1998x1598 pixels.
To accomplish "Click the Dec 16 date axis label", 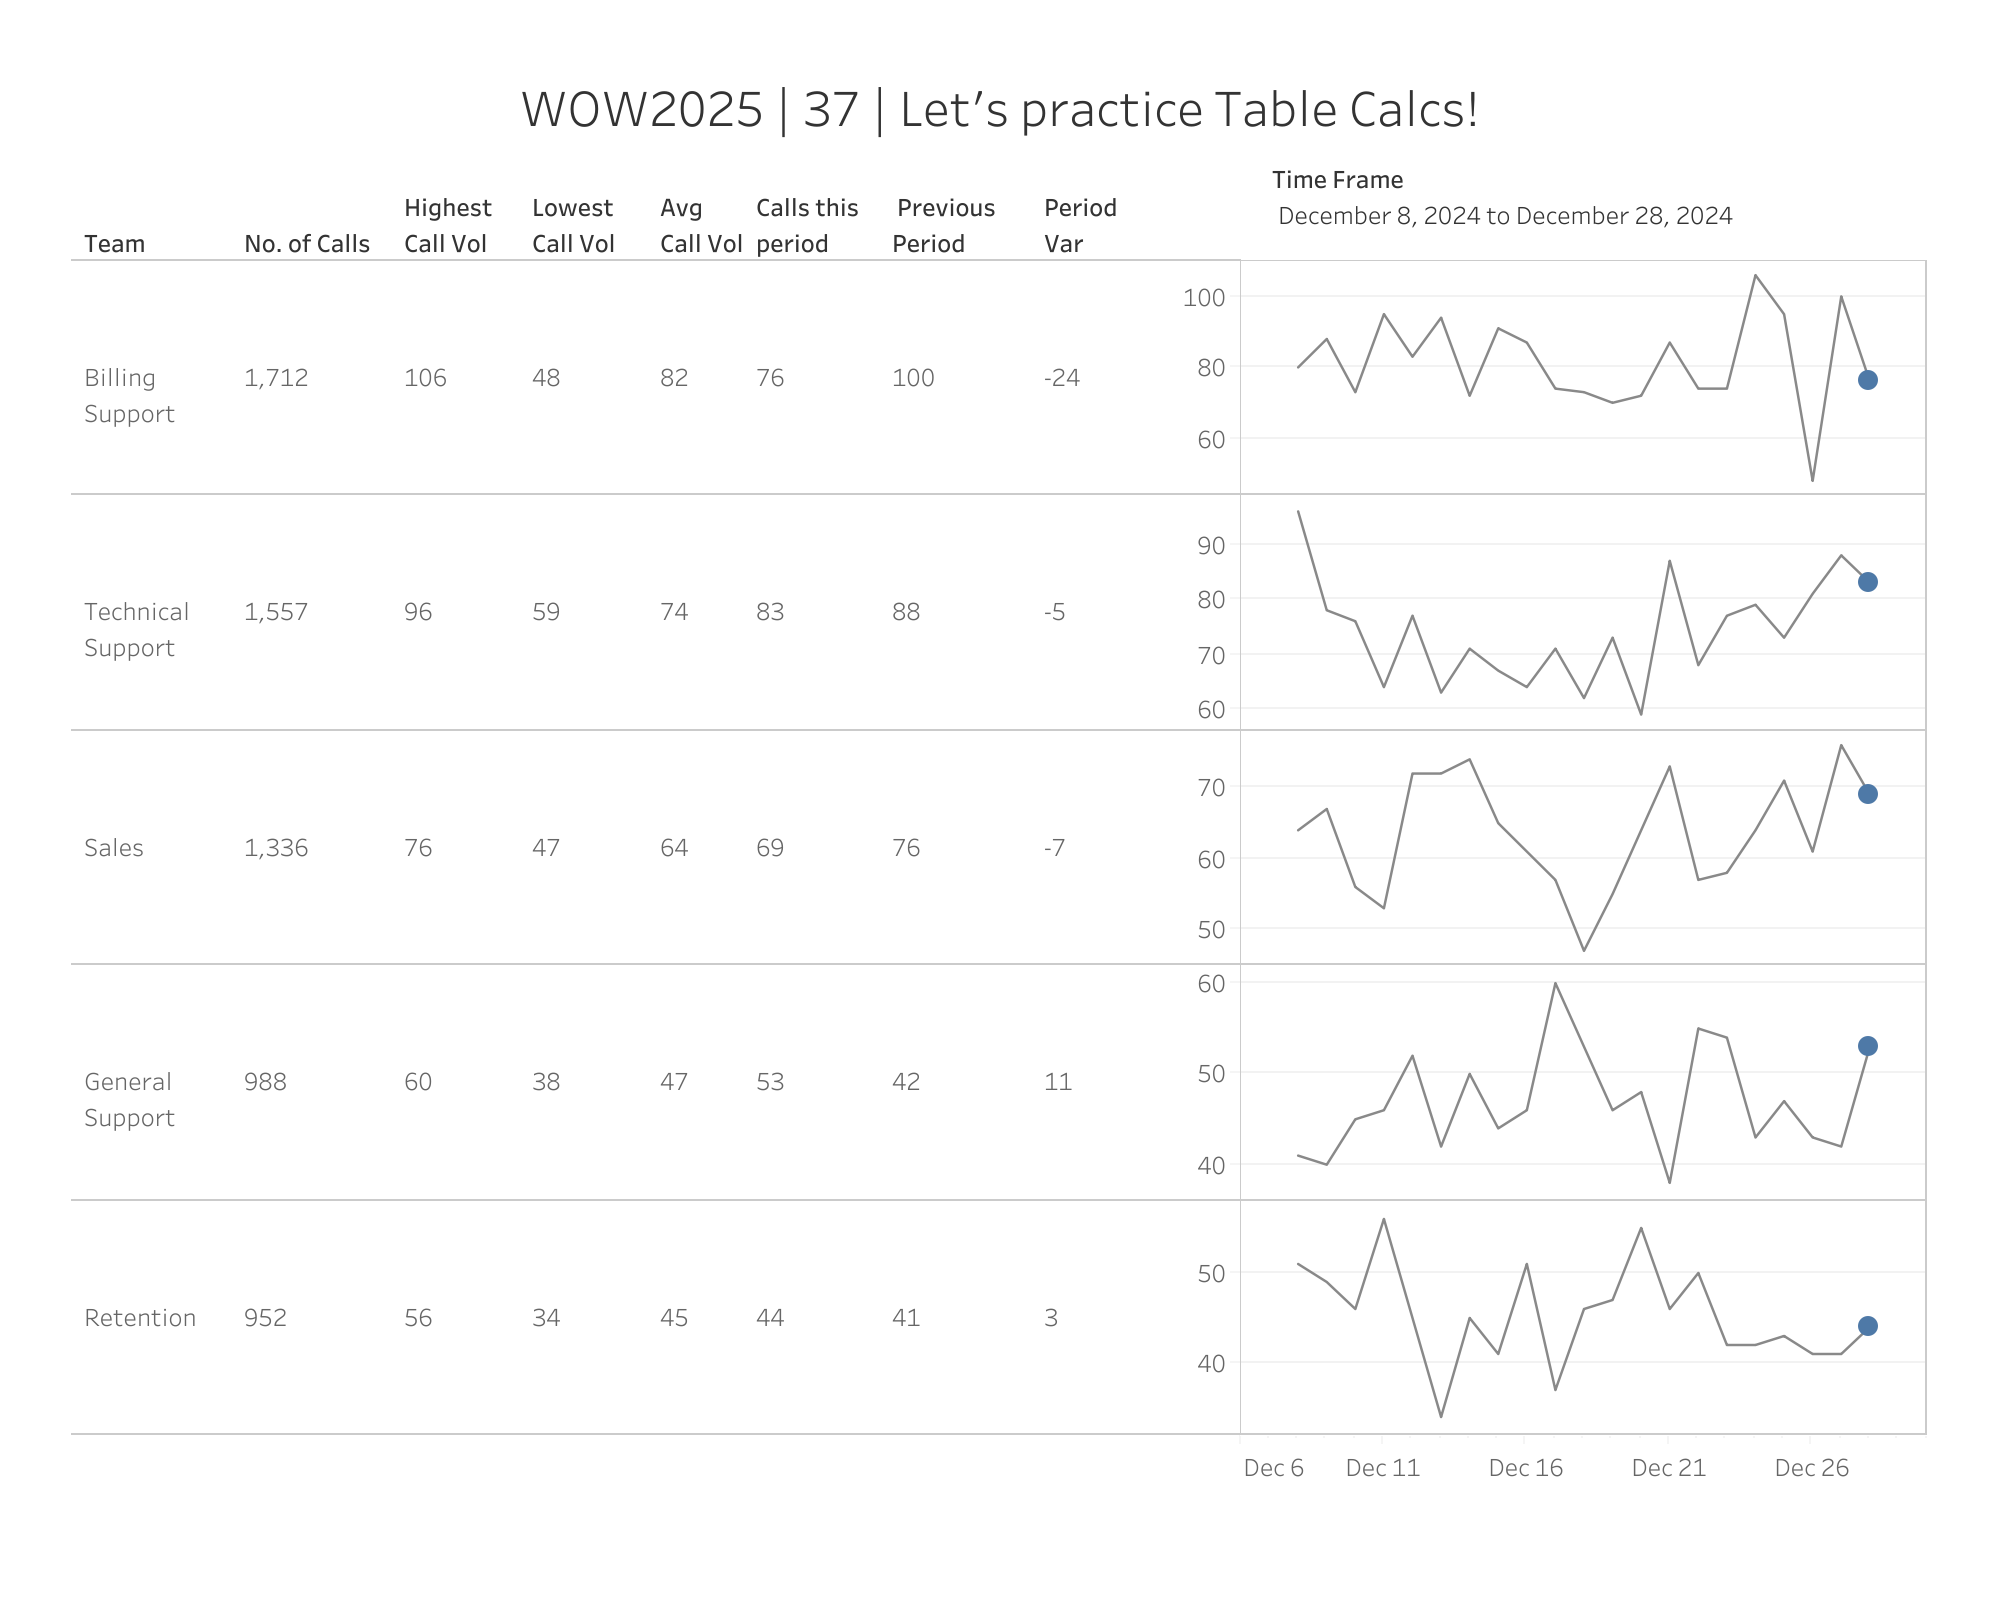I will pyautogui.click(x=1525, y=1468).
